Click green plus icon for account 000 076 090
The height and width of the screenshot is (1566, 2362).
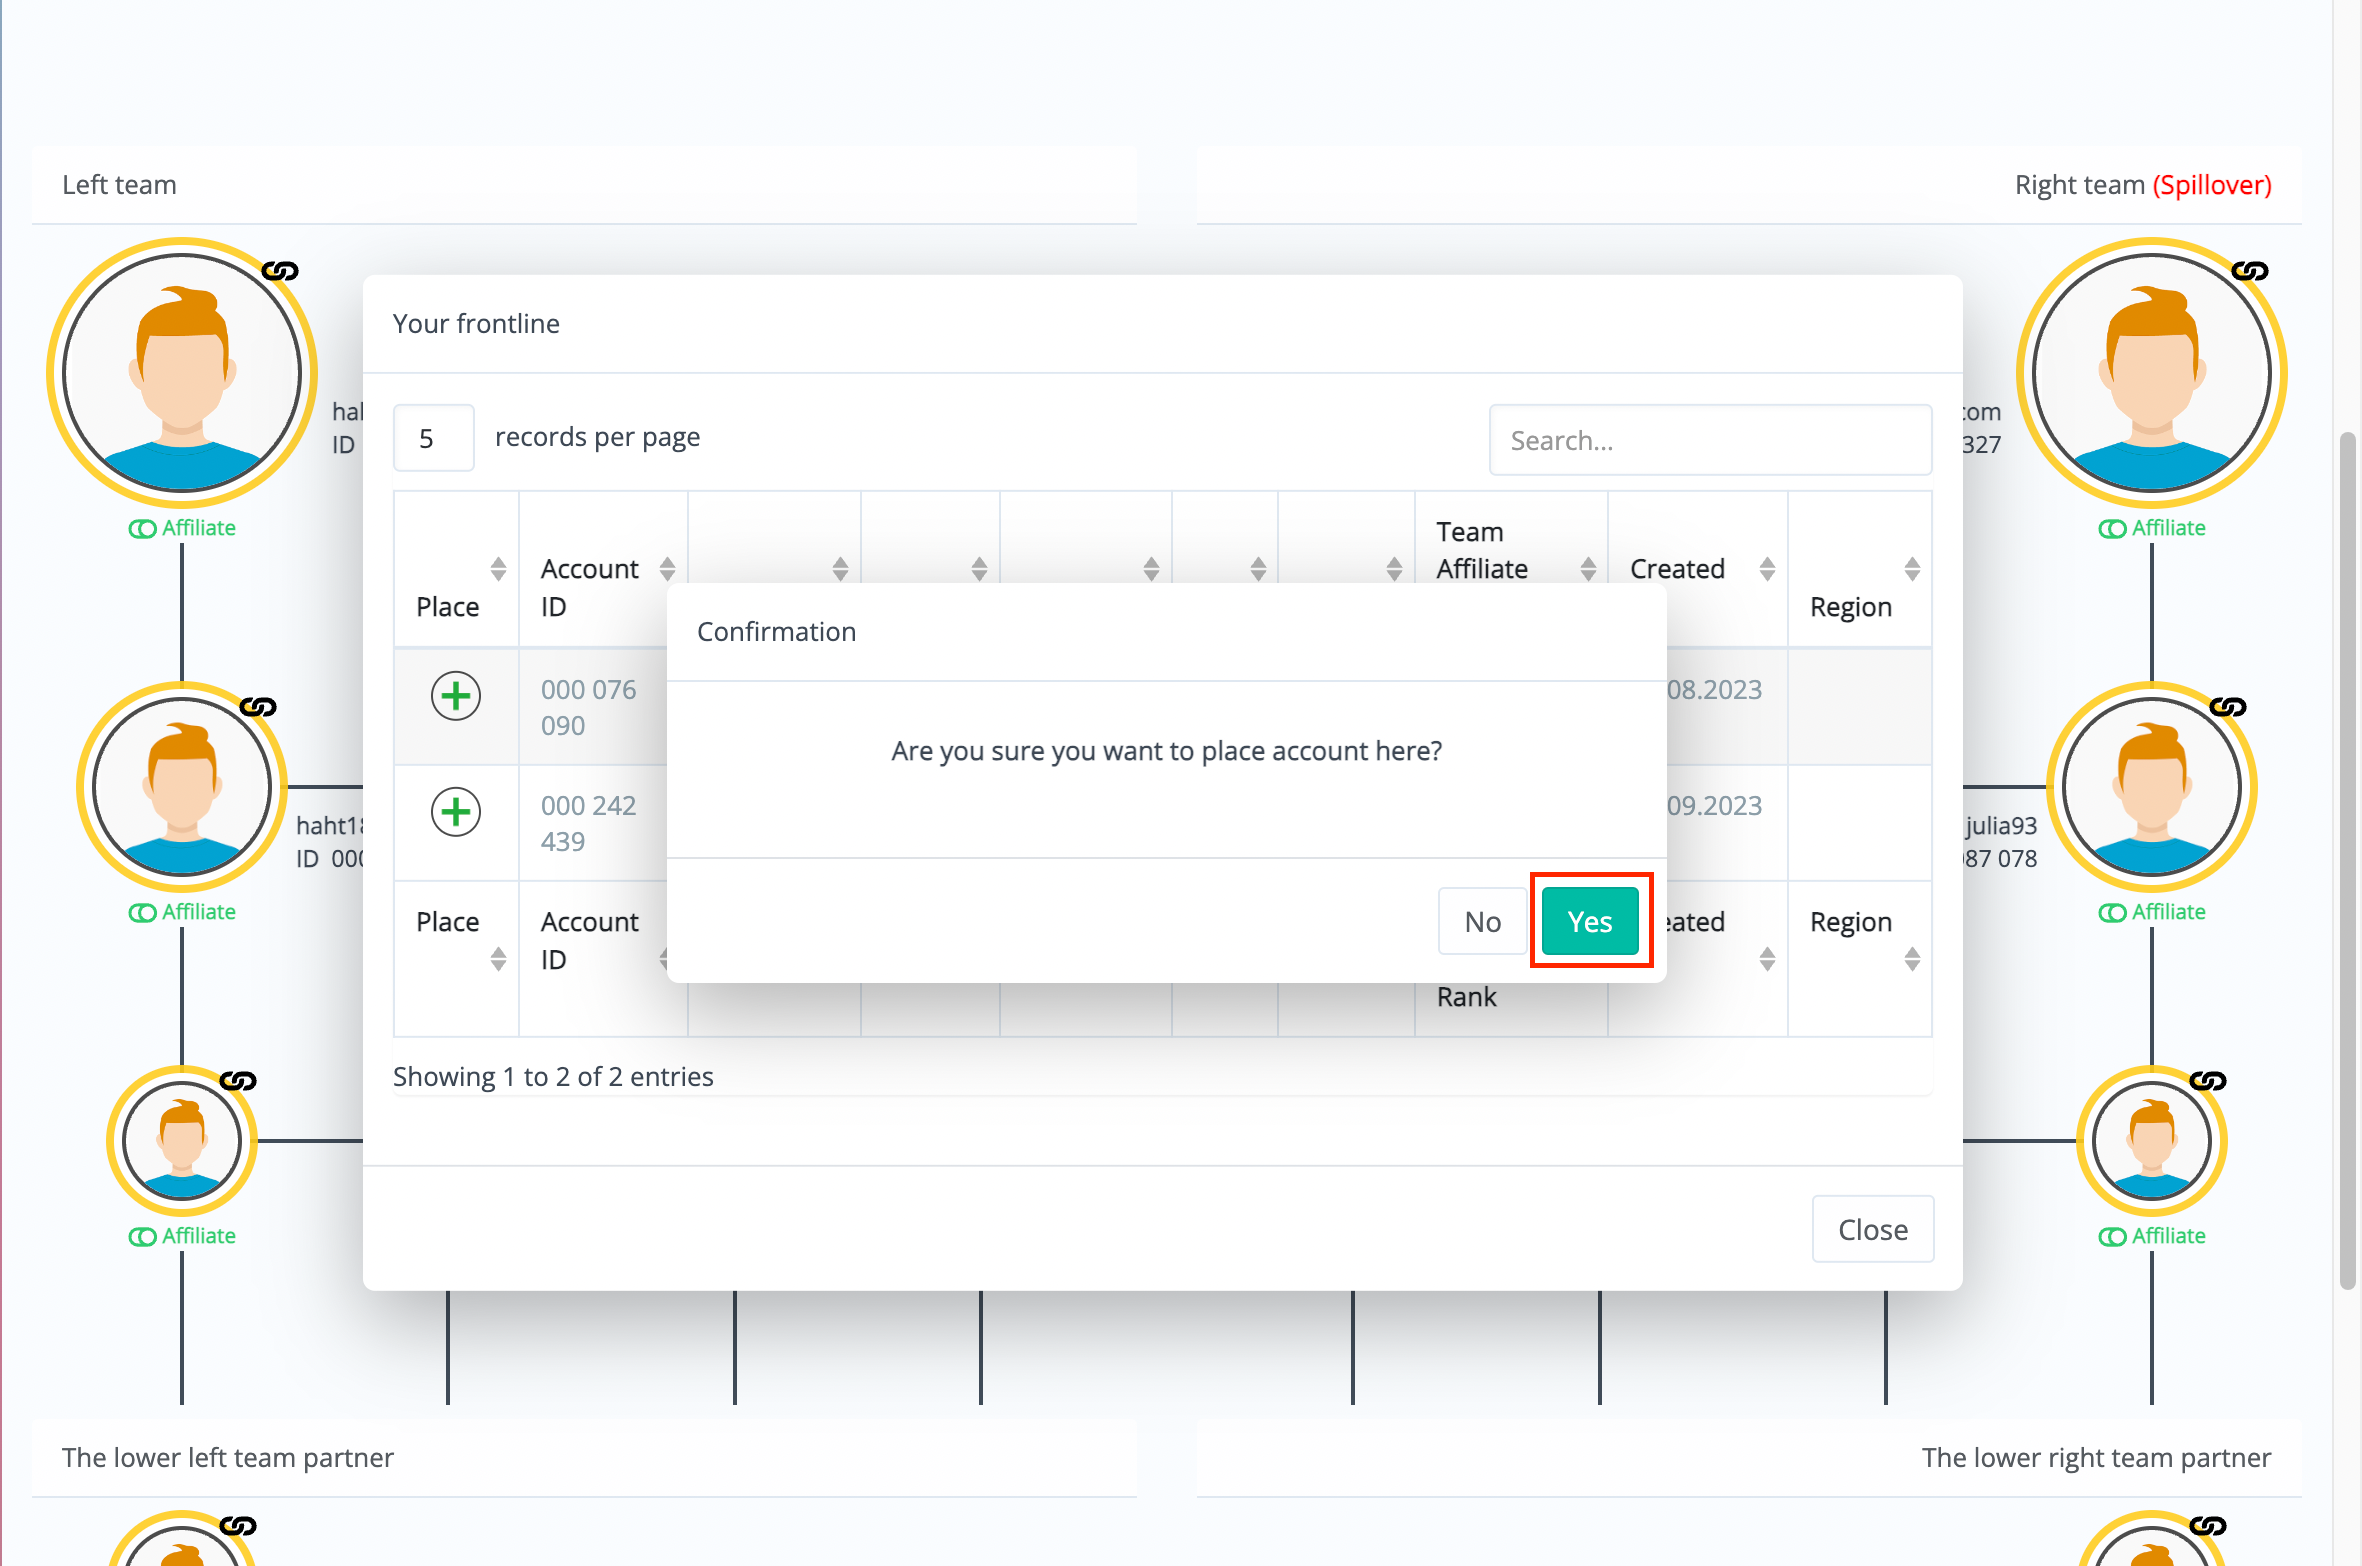(455, 695)
